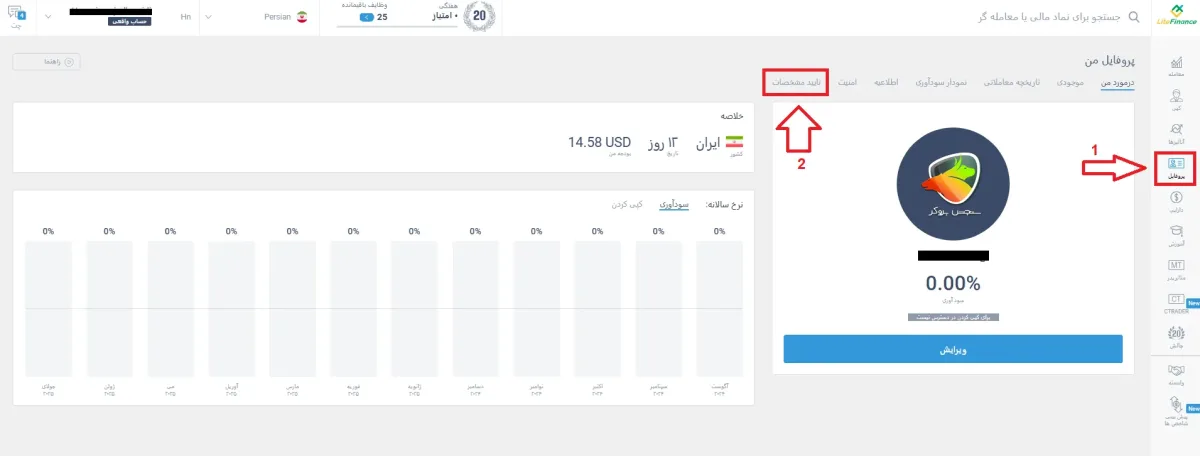
Task: Select the سودآوری chart option
Action: coord(674,204)
